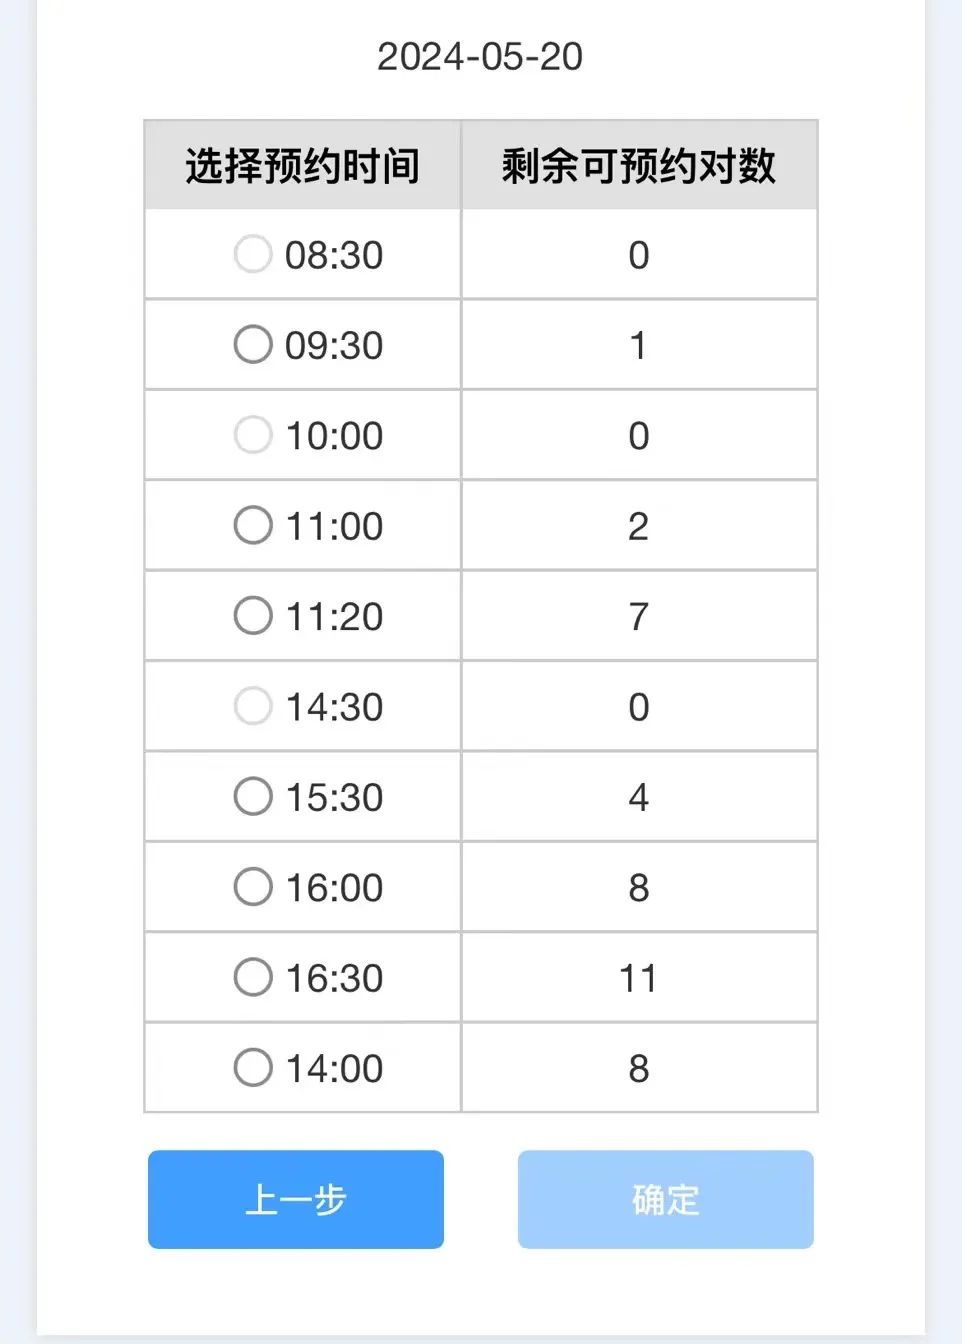
Task: Click the remaining count 4 cell
Action: (x=639, y=797)
